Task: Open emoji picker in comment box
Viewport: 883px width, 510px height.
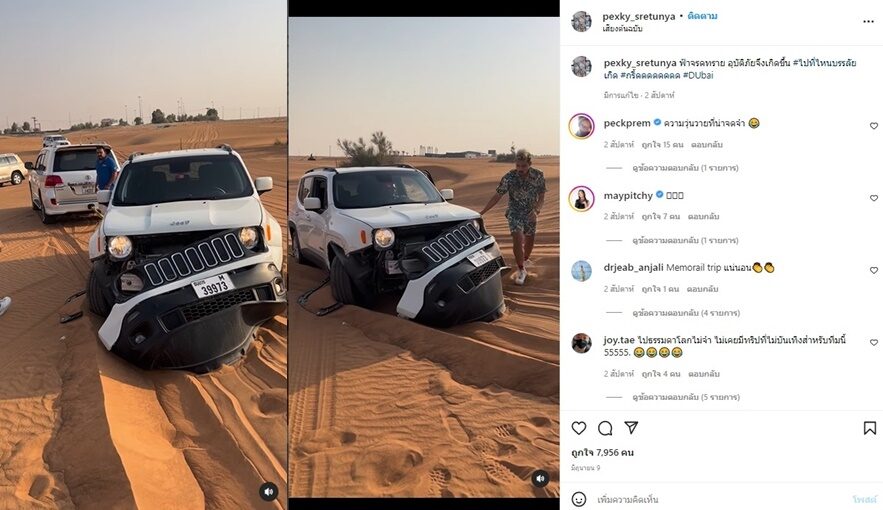Action: click(x=579, y=499)
